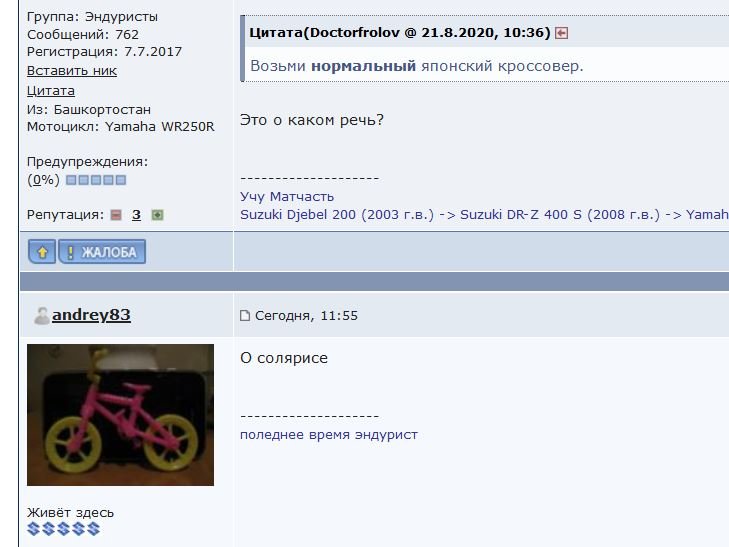Click the Сегодня, 11:55 post timestamp
This screenshot has width=729, height=547.
306,316
